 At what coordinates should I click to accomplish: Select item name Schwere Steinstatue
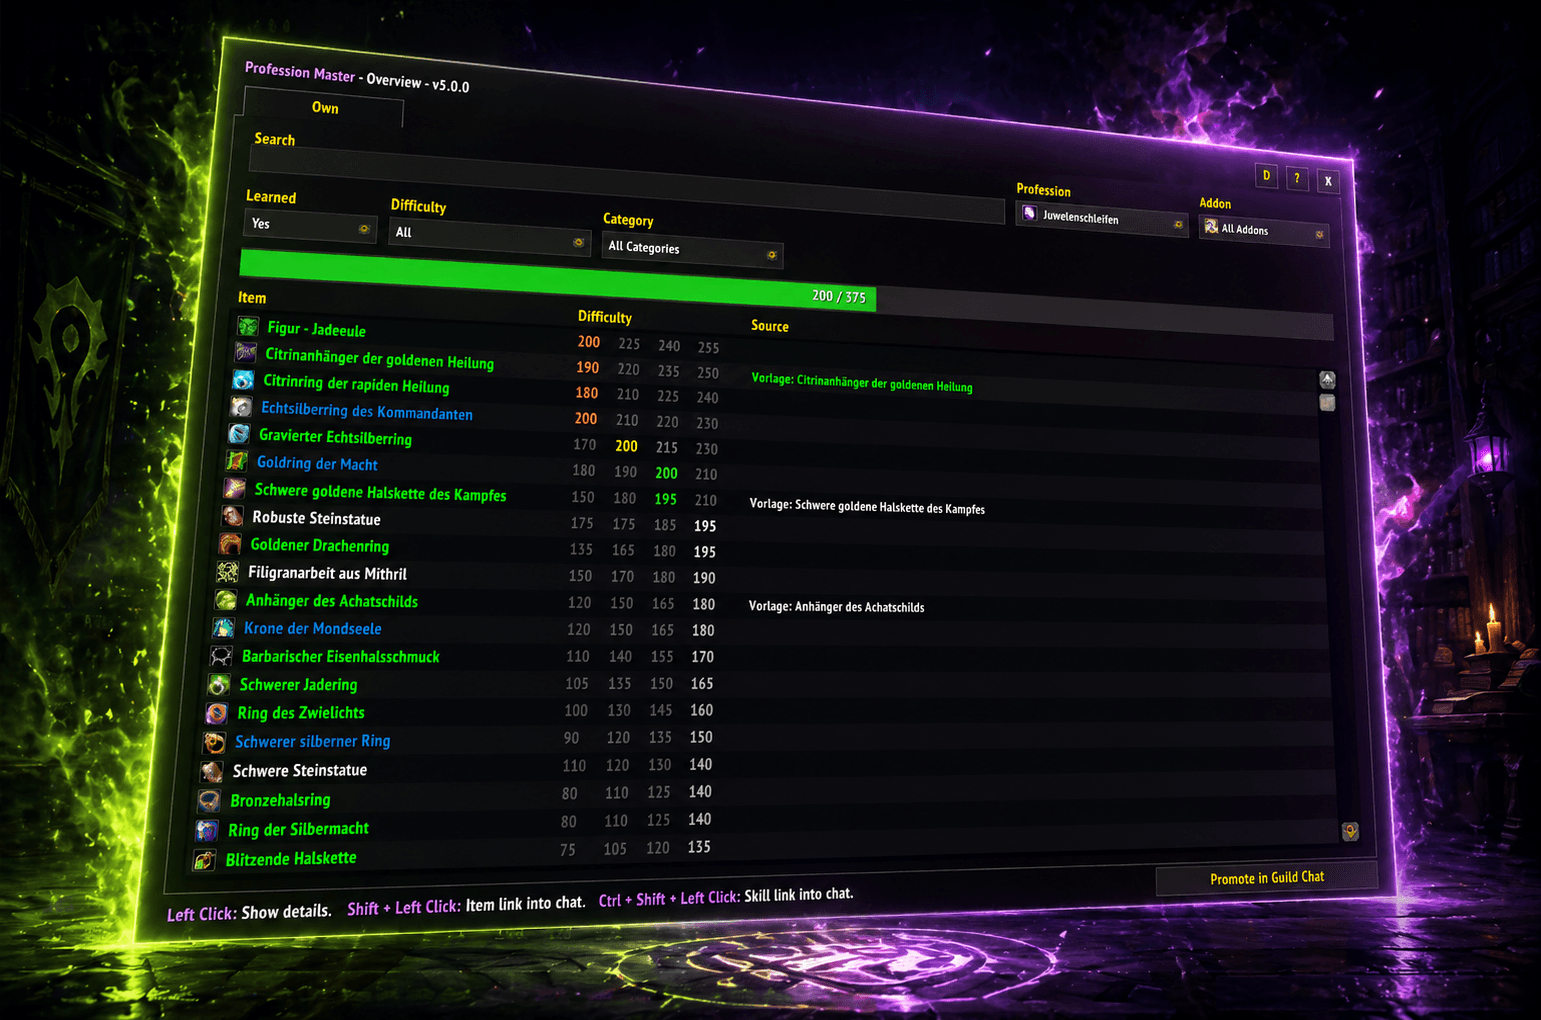[300, 770]
